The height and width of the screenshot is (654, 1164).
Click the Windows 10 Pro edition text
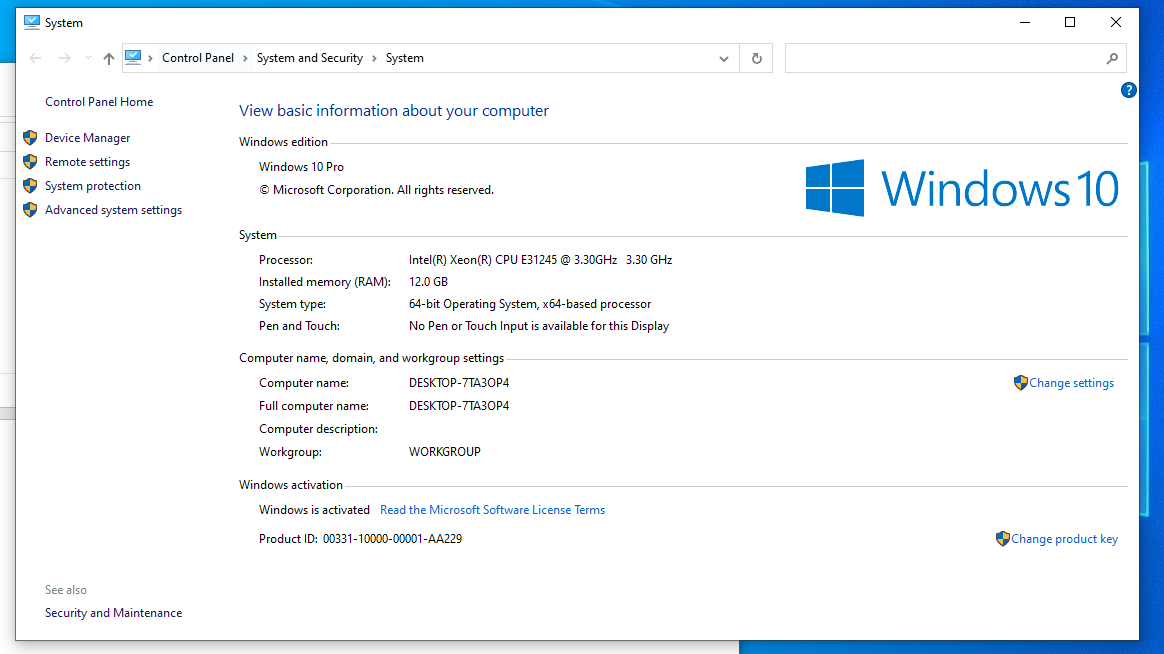tap(301, 167)
